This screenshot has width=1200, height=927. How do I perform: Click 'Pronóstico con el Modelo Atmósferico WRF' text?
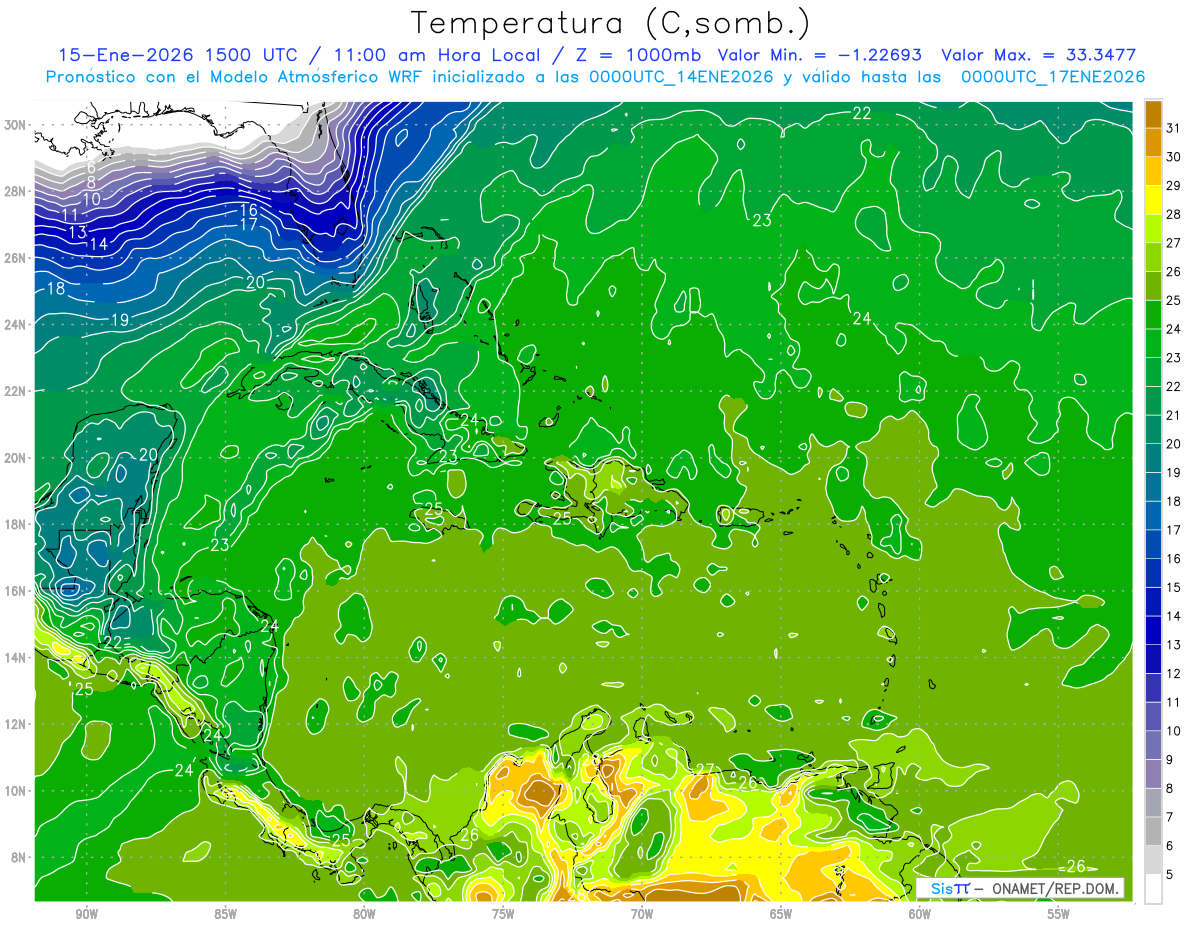pyautogui.click(x=234, y=77)
